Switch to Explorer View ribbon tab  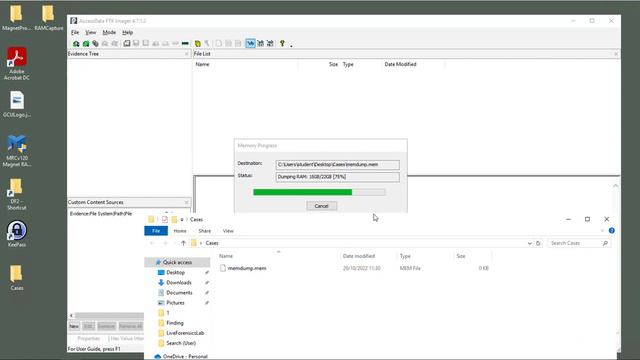228,231
